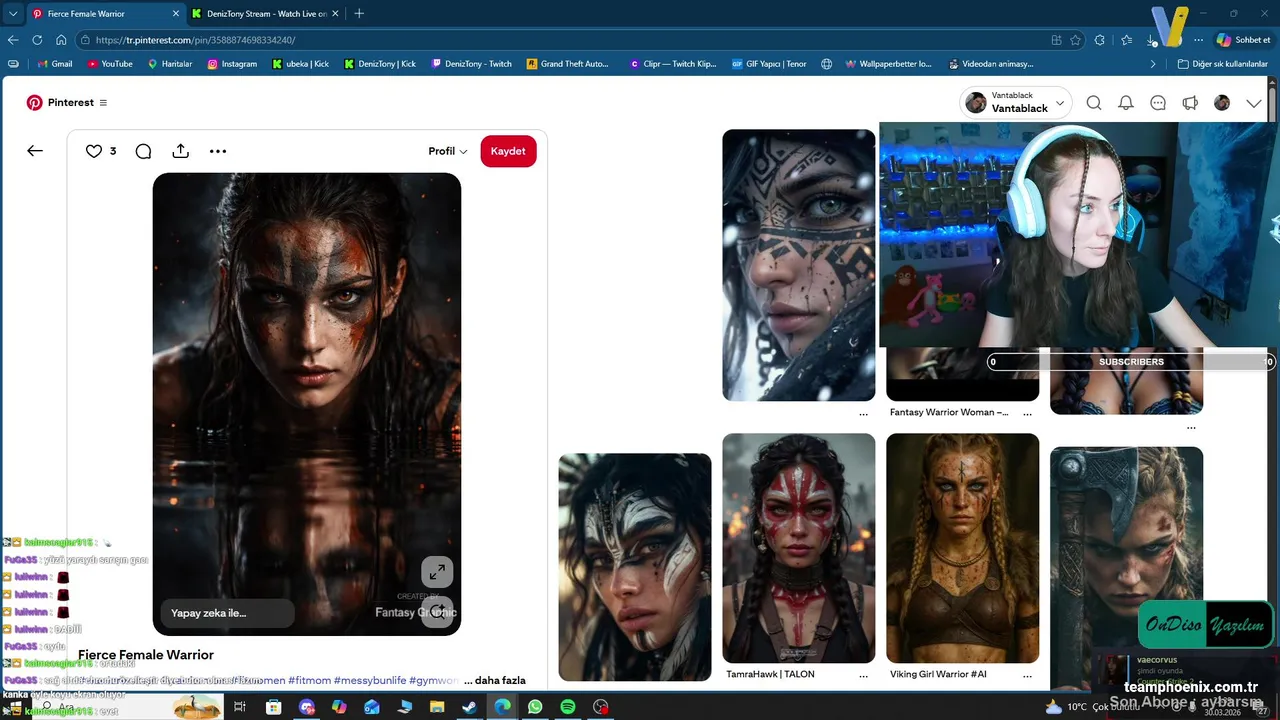This screenshot has height=720, width=1280.
Task: Click the Pinterest logo
Action: tap(34, 102)
